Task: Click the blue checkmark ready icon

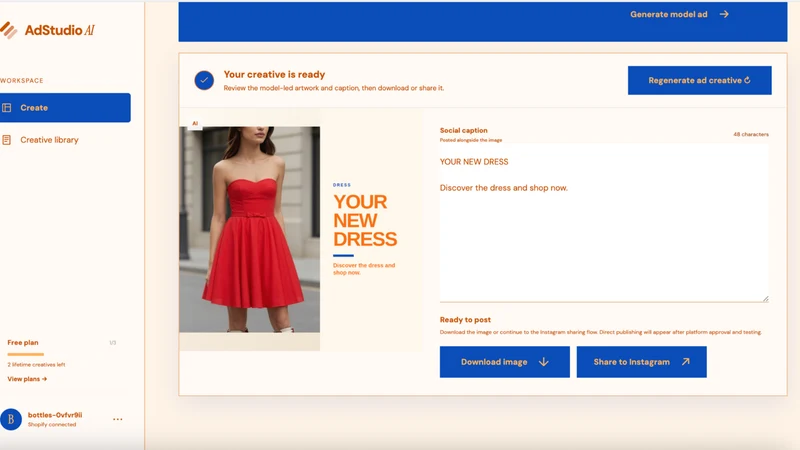Action: point(204,80)
